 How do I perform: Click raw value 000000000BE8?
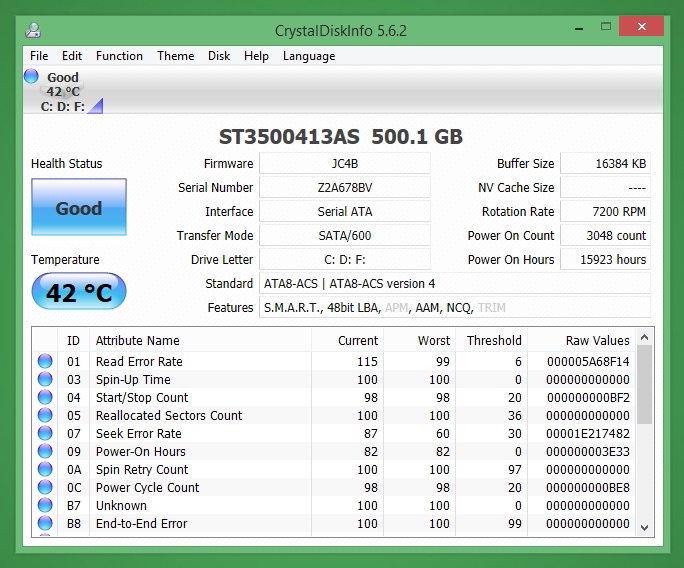588,487
